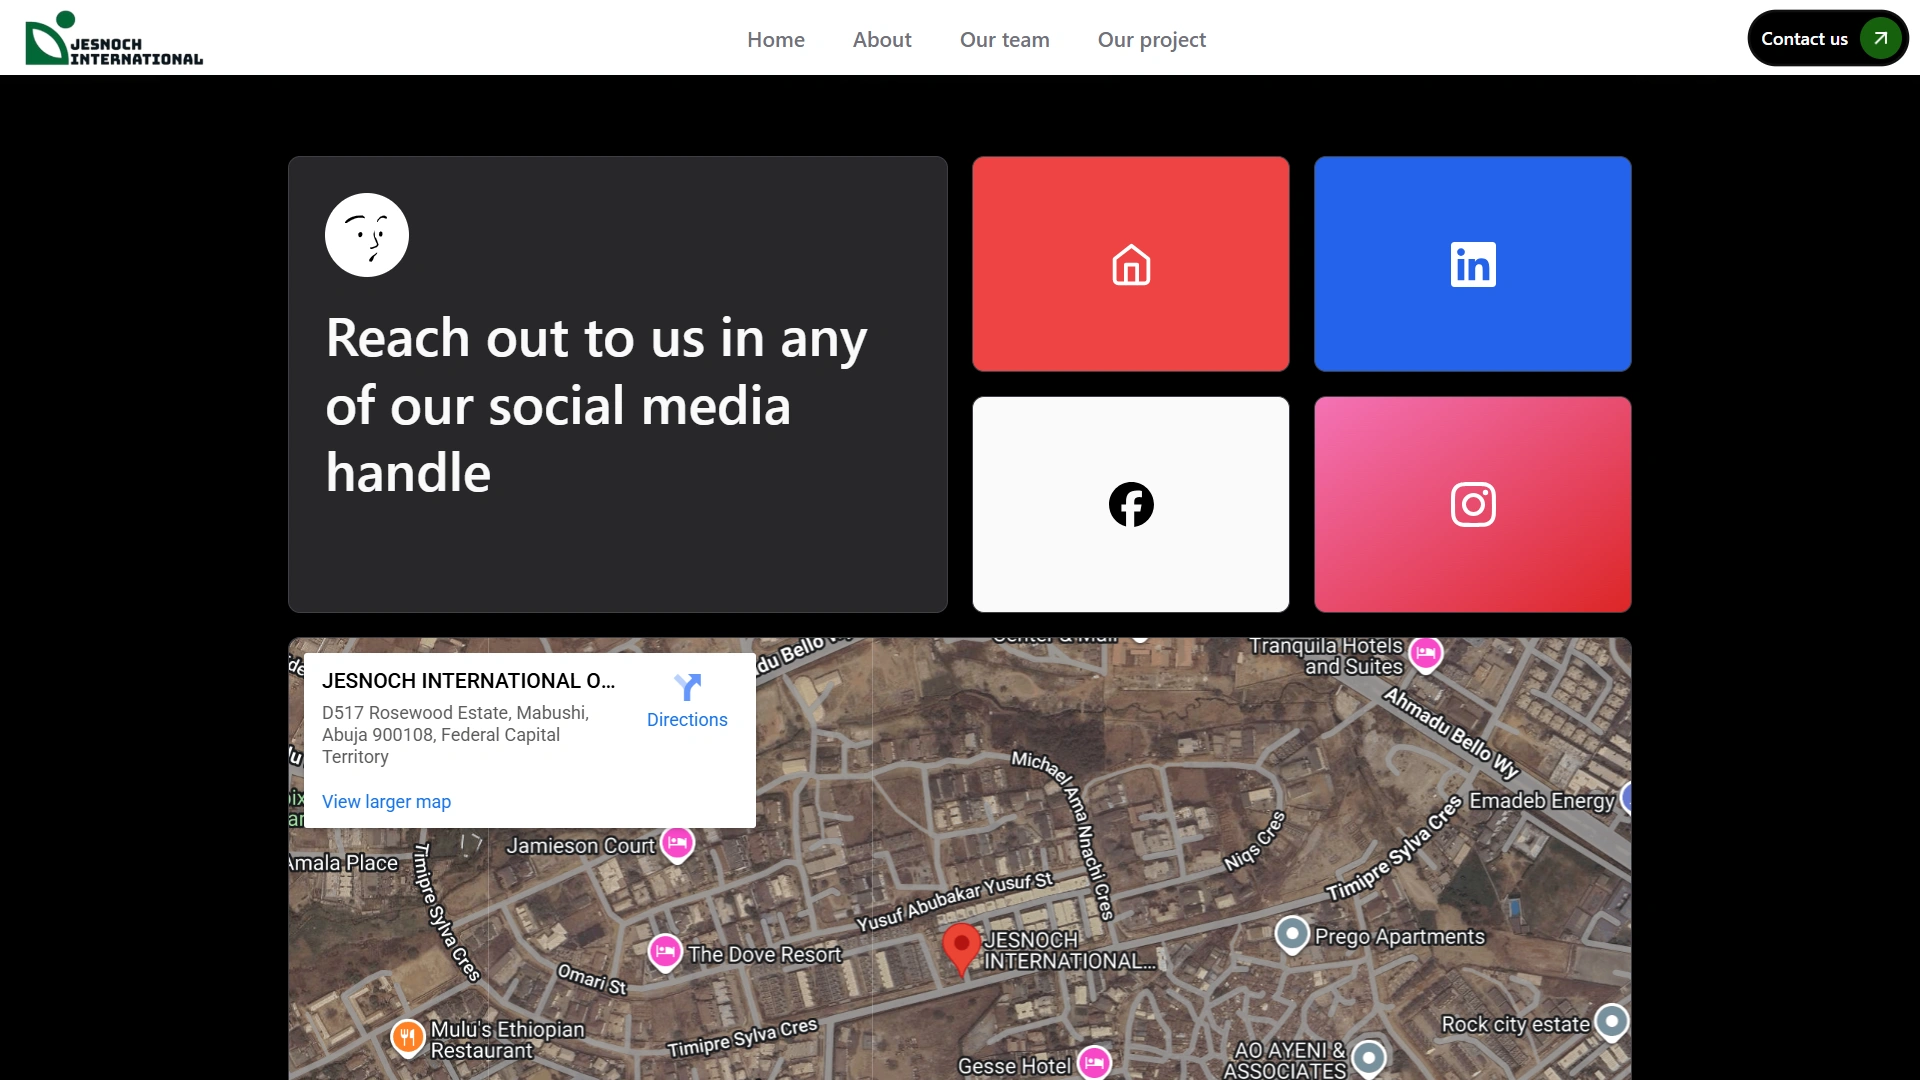This screenshot has height=1080, width=1920.
Task: Click the Directions arrow icon on map
Action: (x=687, y=687)
